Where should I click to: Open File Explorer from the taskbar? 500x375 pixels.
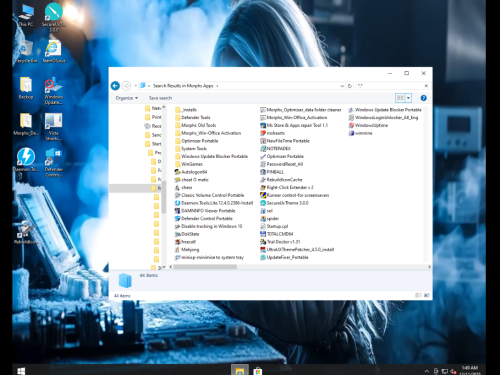[x=240, y=370]
